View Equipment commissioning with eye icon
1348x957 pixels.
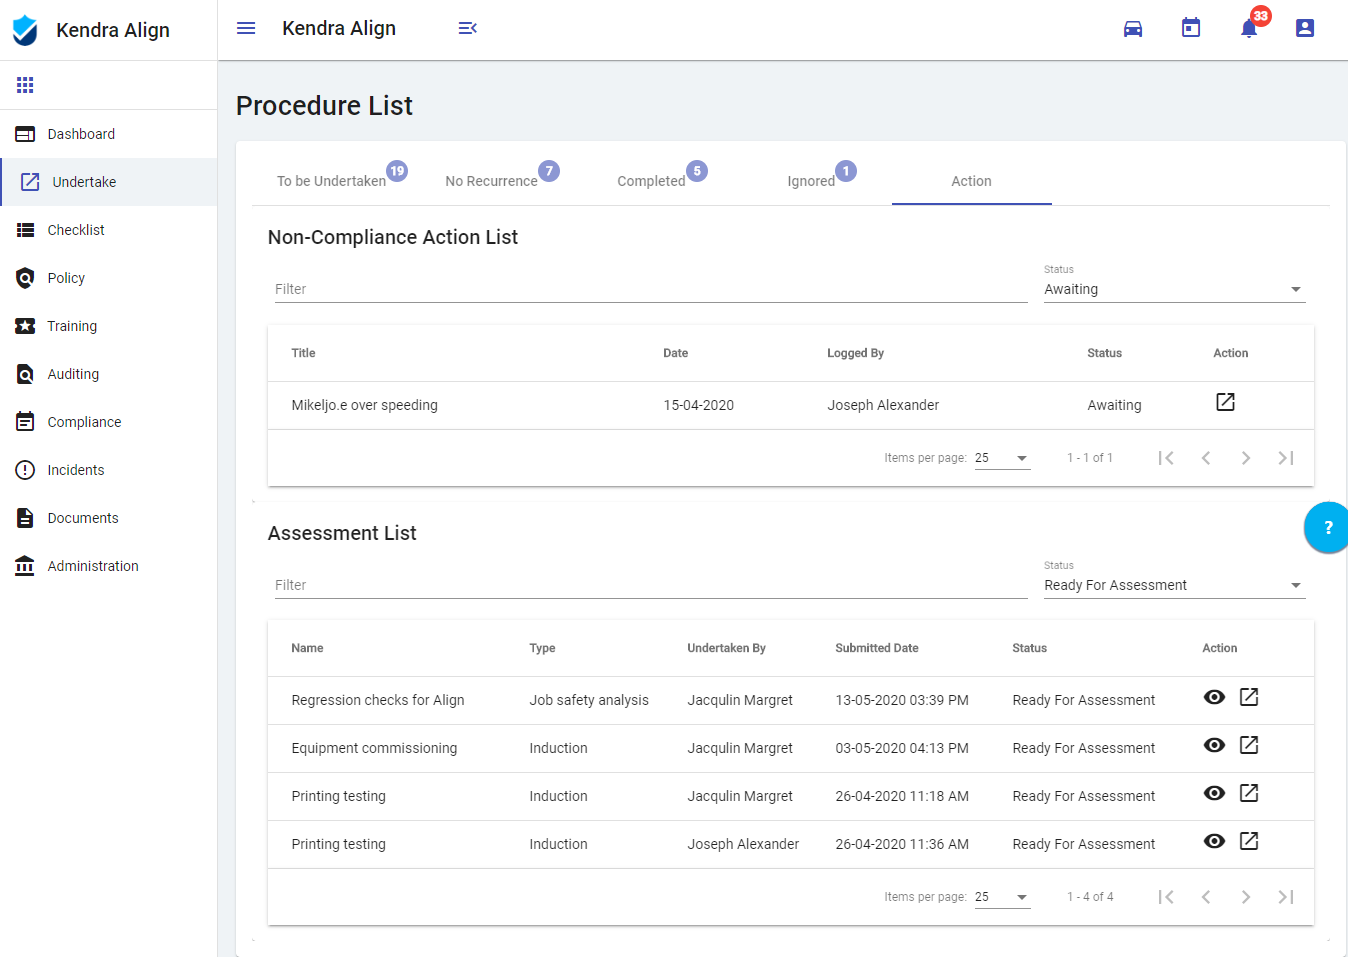coord(1214,745)
